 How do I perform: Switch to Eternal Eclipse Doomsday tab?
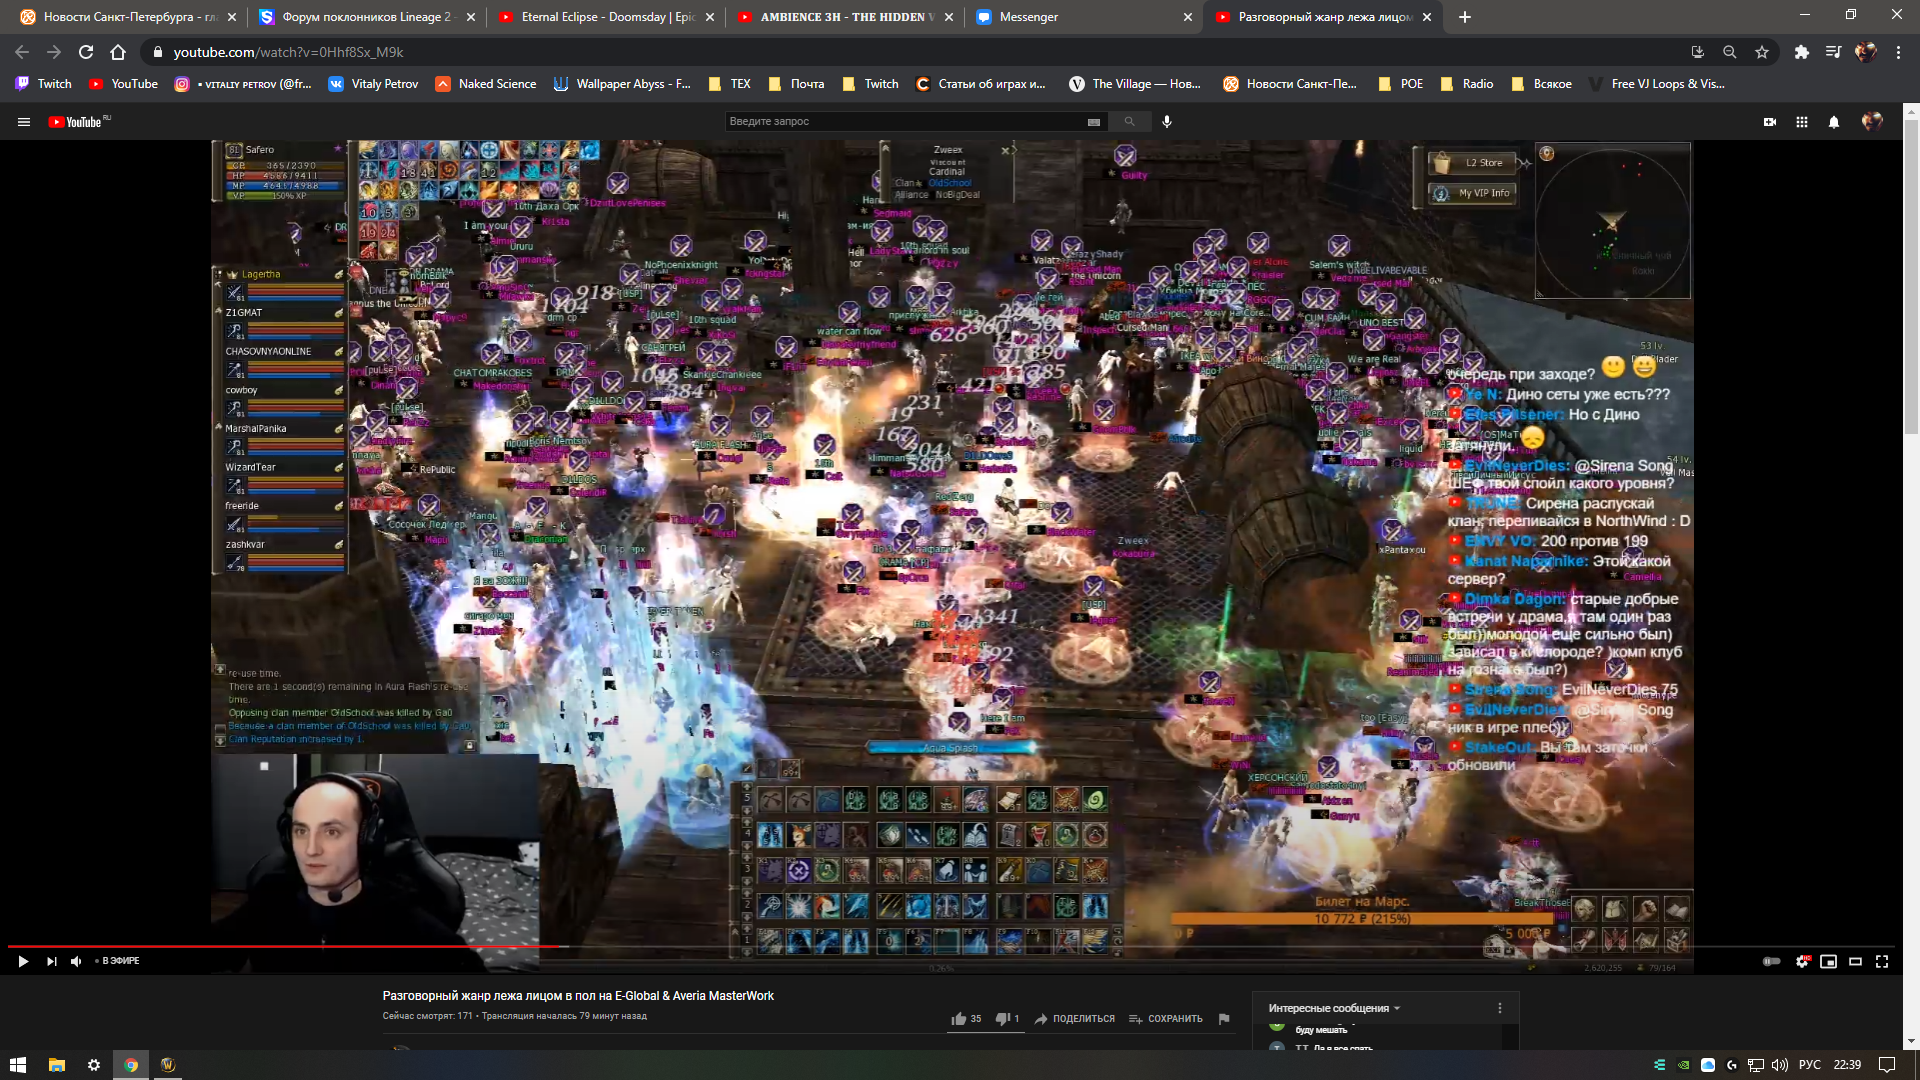[607, 17]
